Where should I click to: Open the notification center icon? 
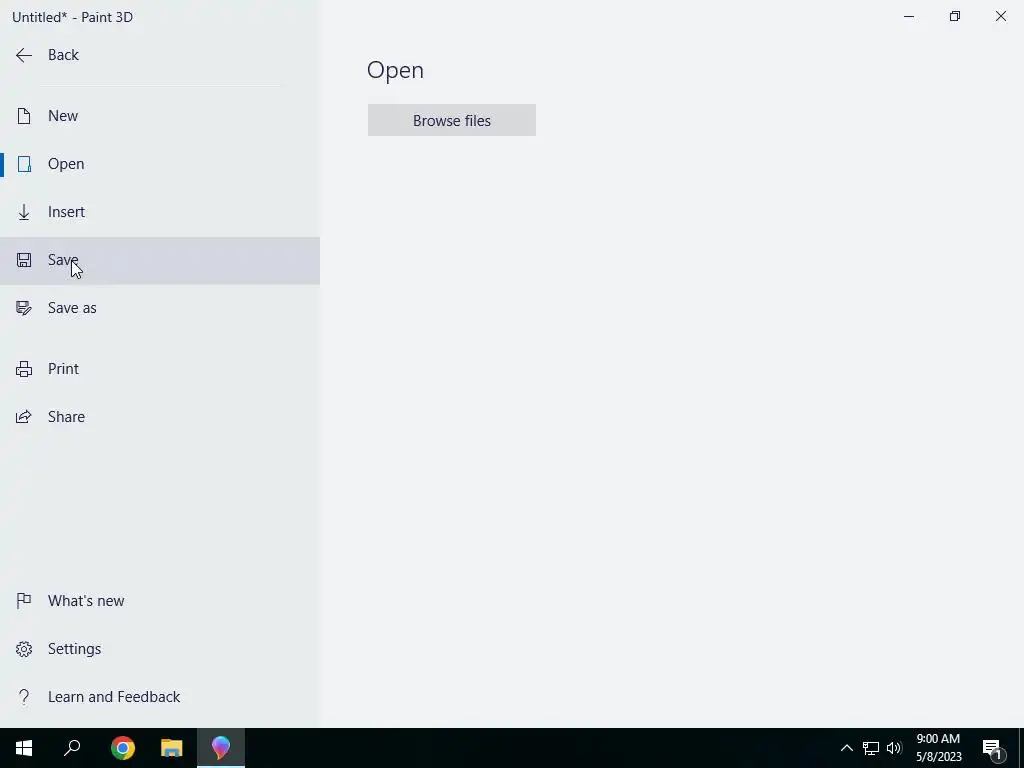click(993, 749)
